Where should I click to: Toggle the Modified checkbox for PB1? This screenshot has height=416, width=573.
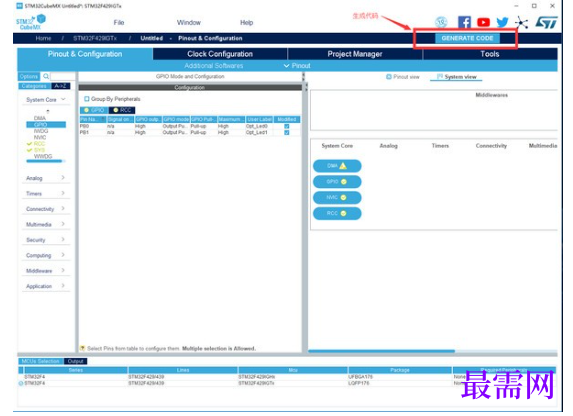[287, 133]
